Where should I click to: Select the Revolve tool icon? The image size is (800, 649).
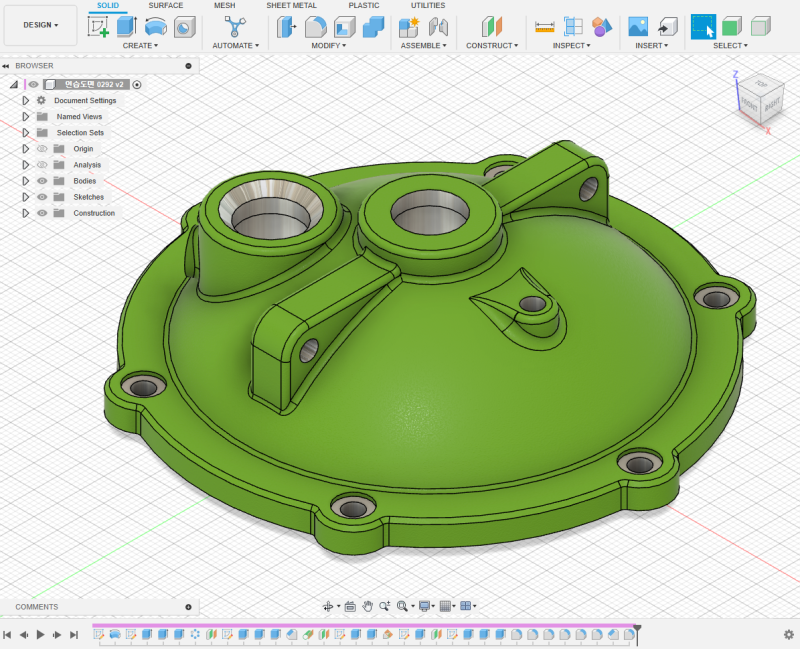point(156,27)
